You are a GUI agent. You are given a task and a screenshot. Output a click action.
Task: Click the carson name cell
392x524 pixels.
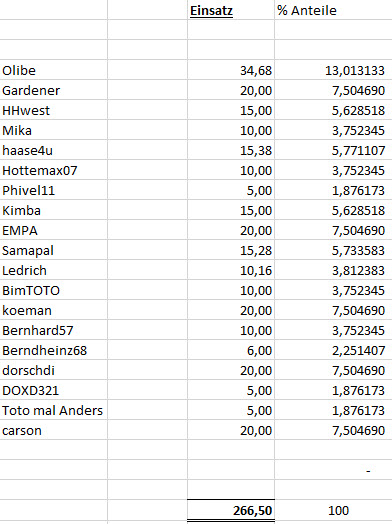(x=53, y=430)
